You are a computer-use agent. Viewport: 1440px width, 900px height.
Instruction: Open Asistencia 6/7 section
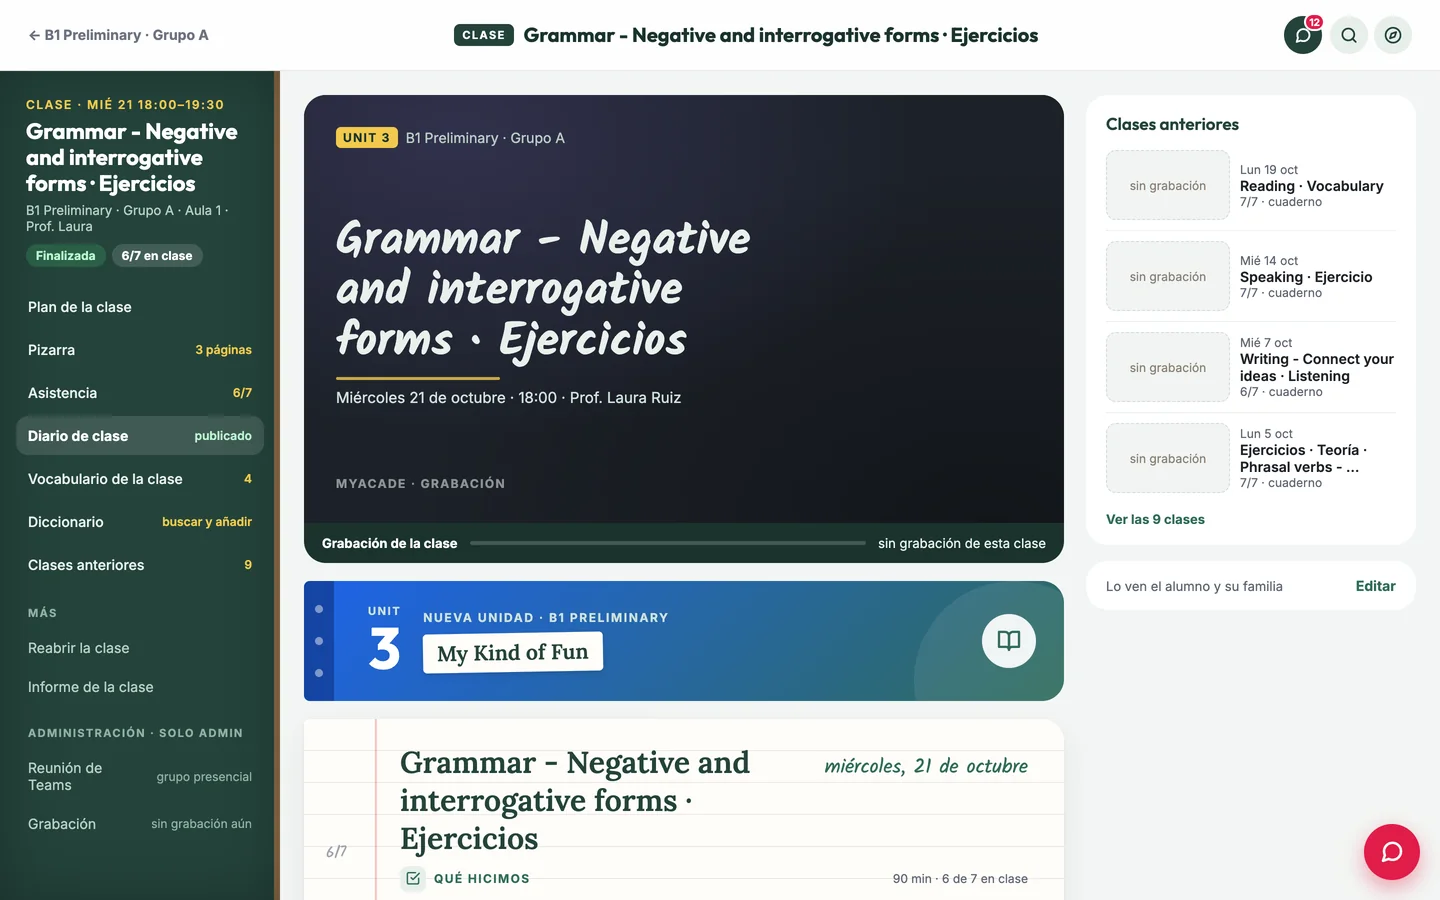140,393
